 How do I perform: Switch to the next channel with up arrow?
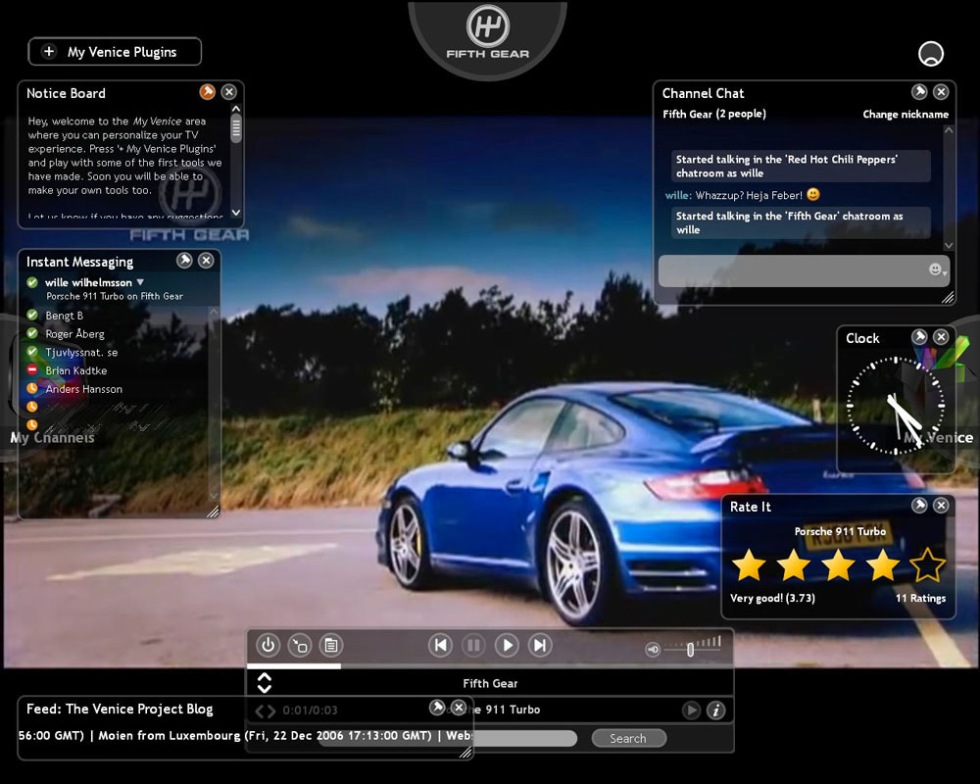point(264,677)
